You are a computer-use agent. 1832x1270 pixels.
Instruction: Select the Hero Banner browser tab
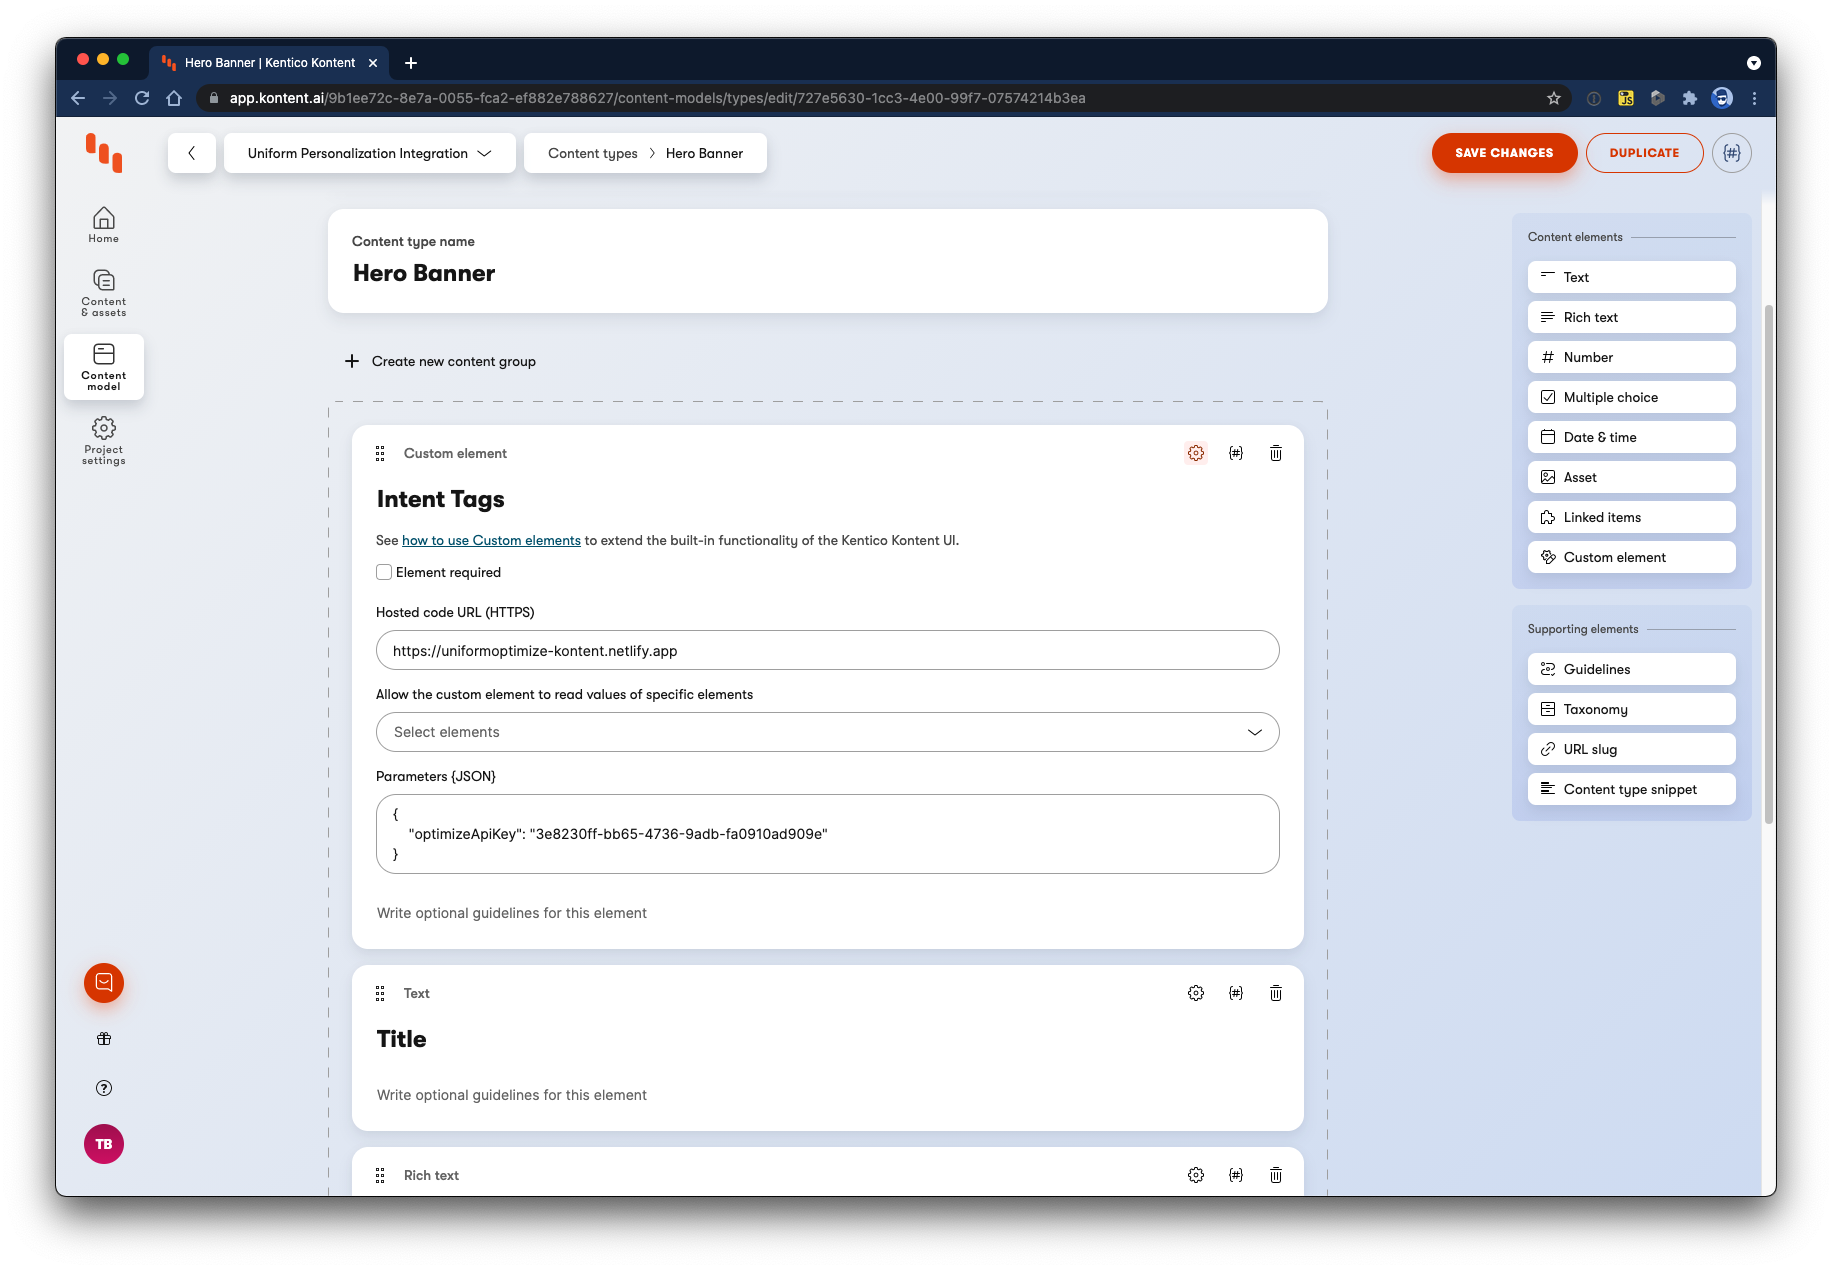click(x=268, y=63)
